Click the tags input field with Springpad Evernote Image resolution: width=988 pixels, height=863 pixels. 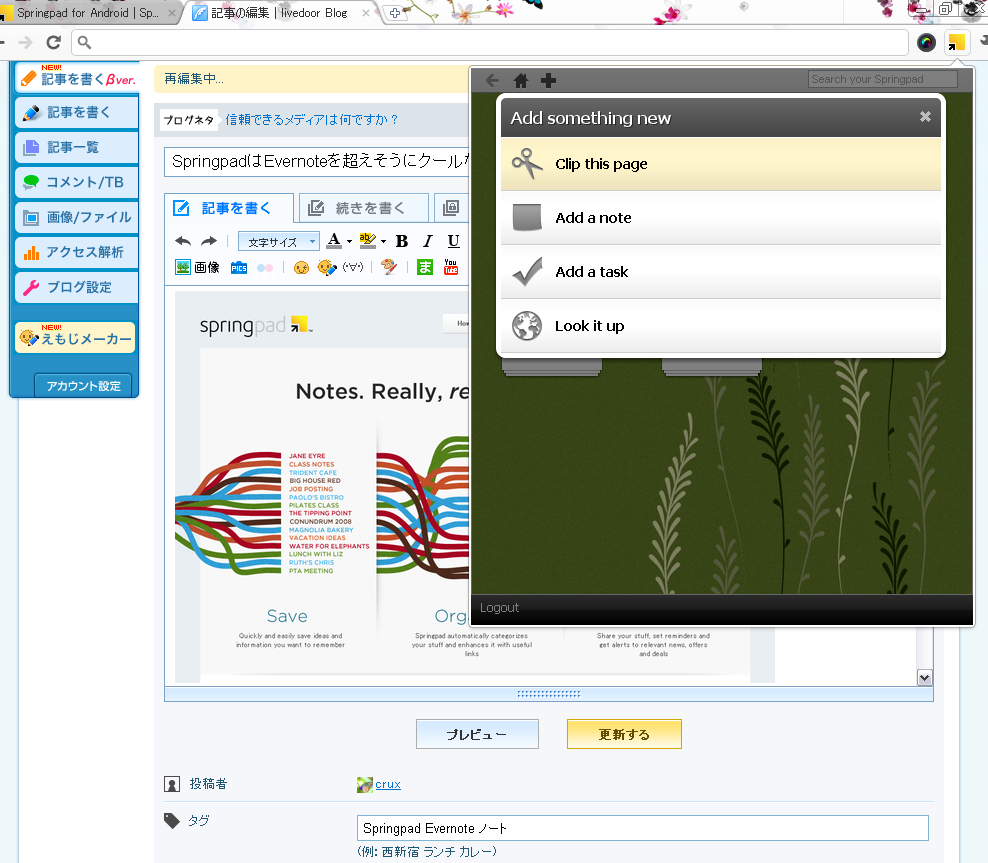pyautogui.click(x=643, y=828)
